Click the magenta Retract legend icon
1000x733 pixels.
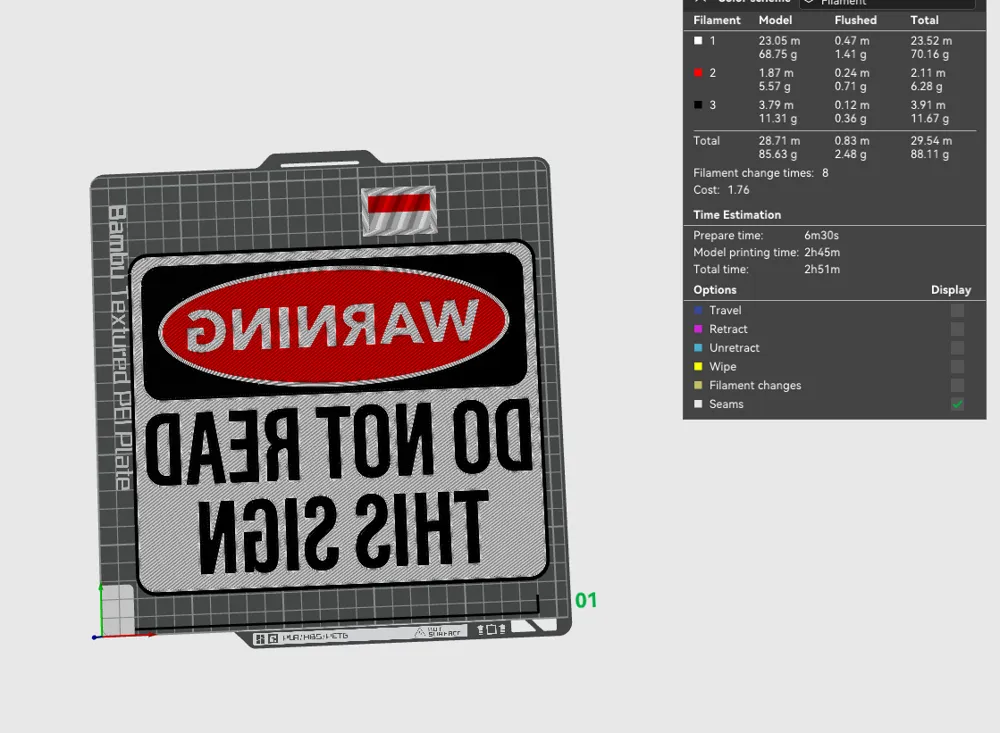pyautogui.click(x=698, y=329)
